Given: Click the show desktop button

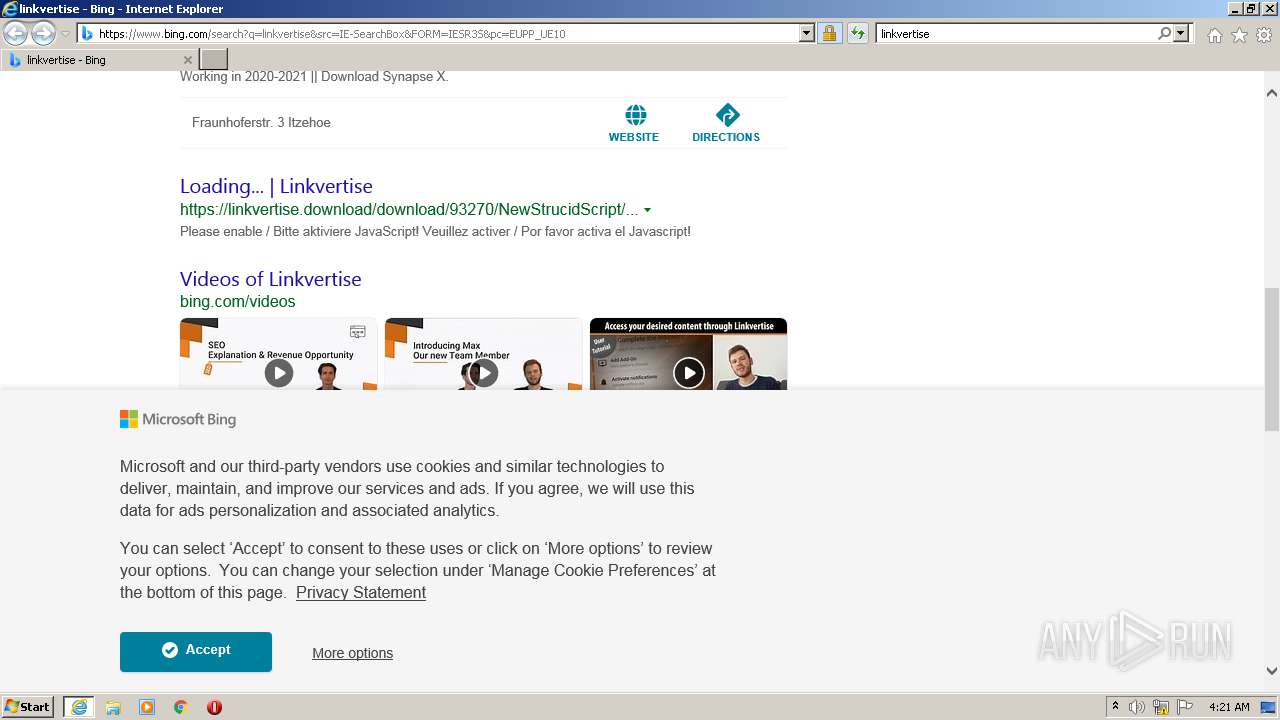Looking at the screenshot, I should coord(1270,707).
